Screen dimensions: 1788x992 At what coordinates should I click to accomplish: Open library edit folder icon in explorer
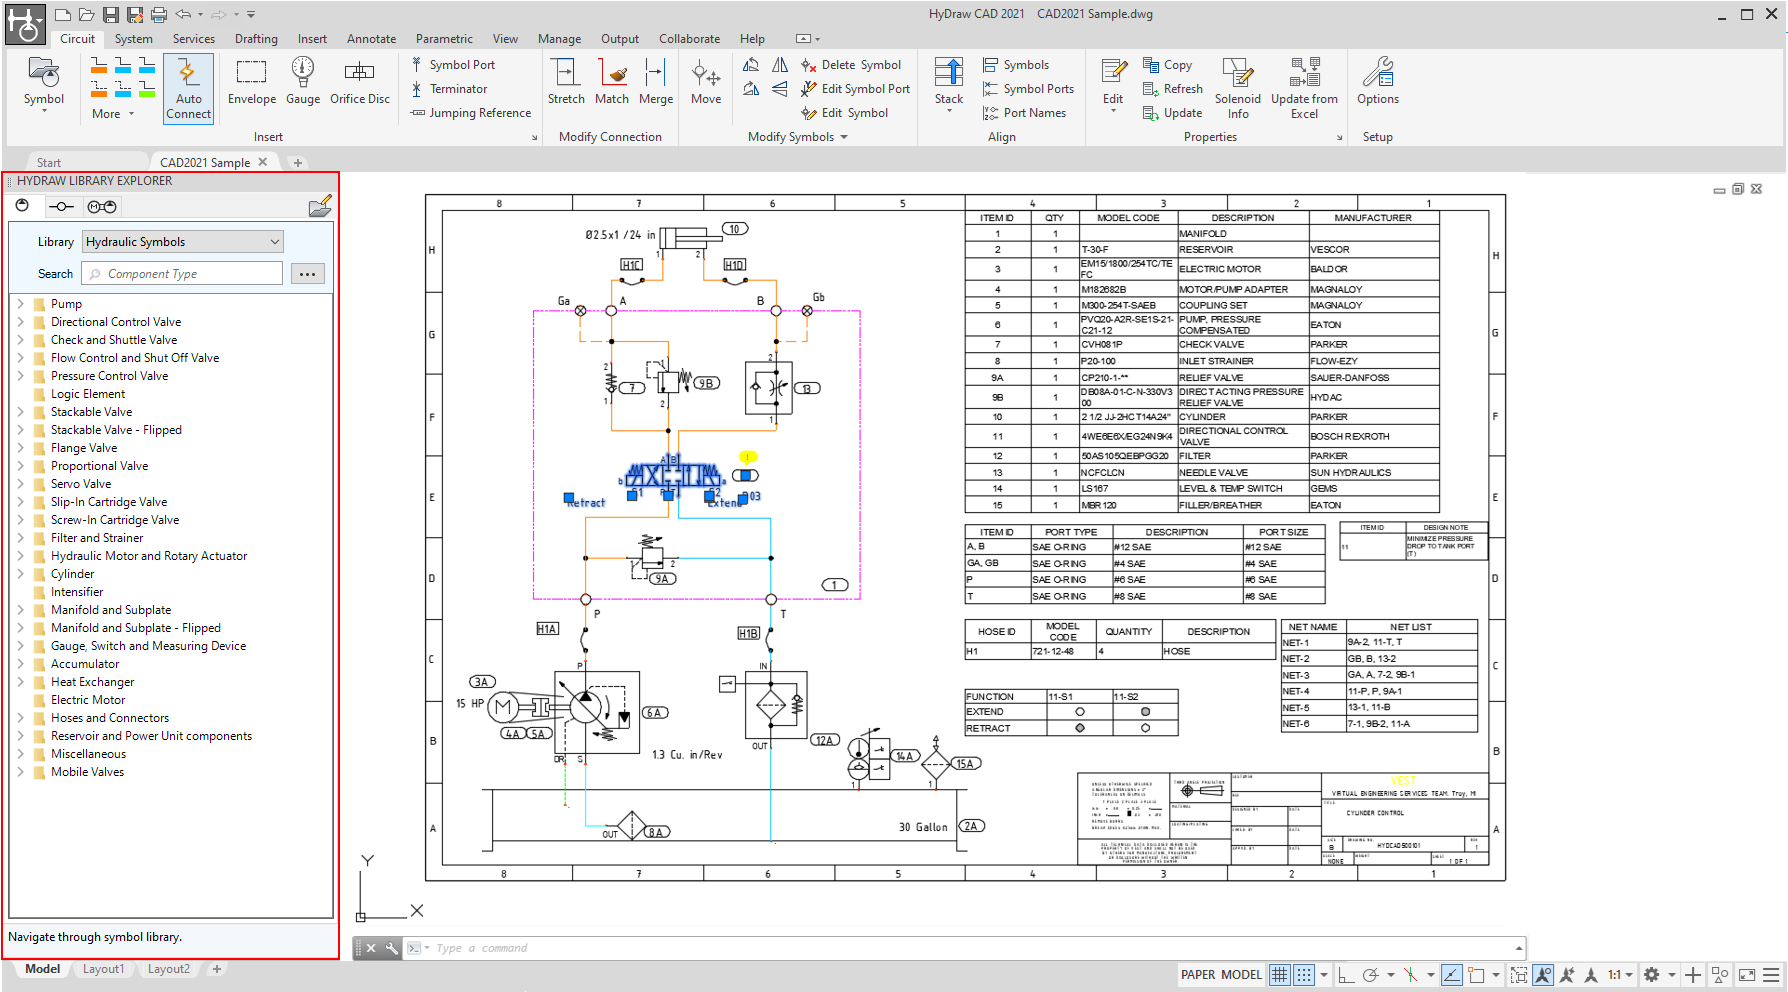click(x=320, y=207)
